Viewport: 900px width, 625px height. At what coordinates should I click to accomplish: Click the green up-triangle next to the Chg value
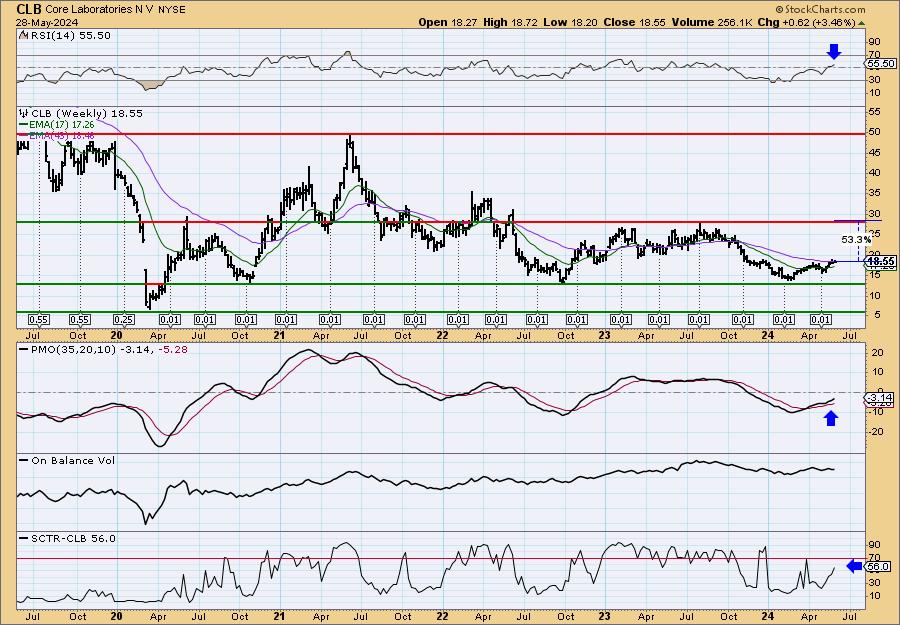[862, 23]
